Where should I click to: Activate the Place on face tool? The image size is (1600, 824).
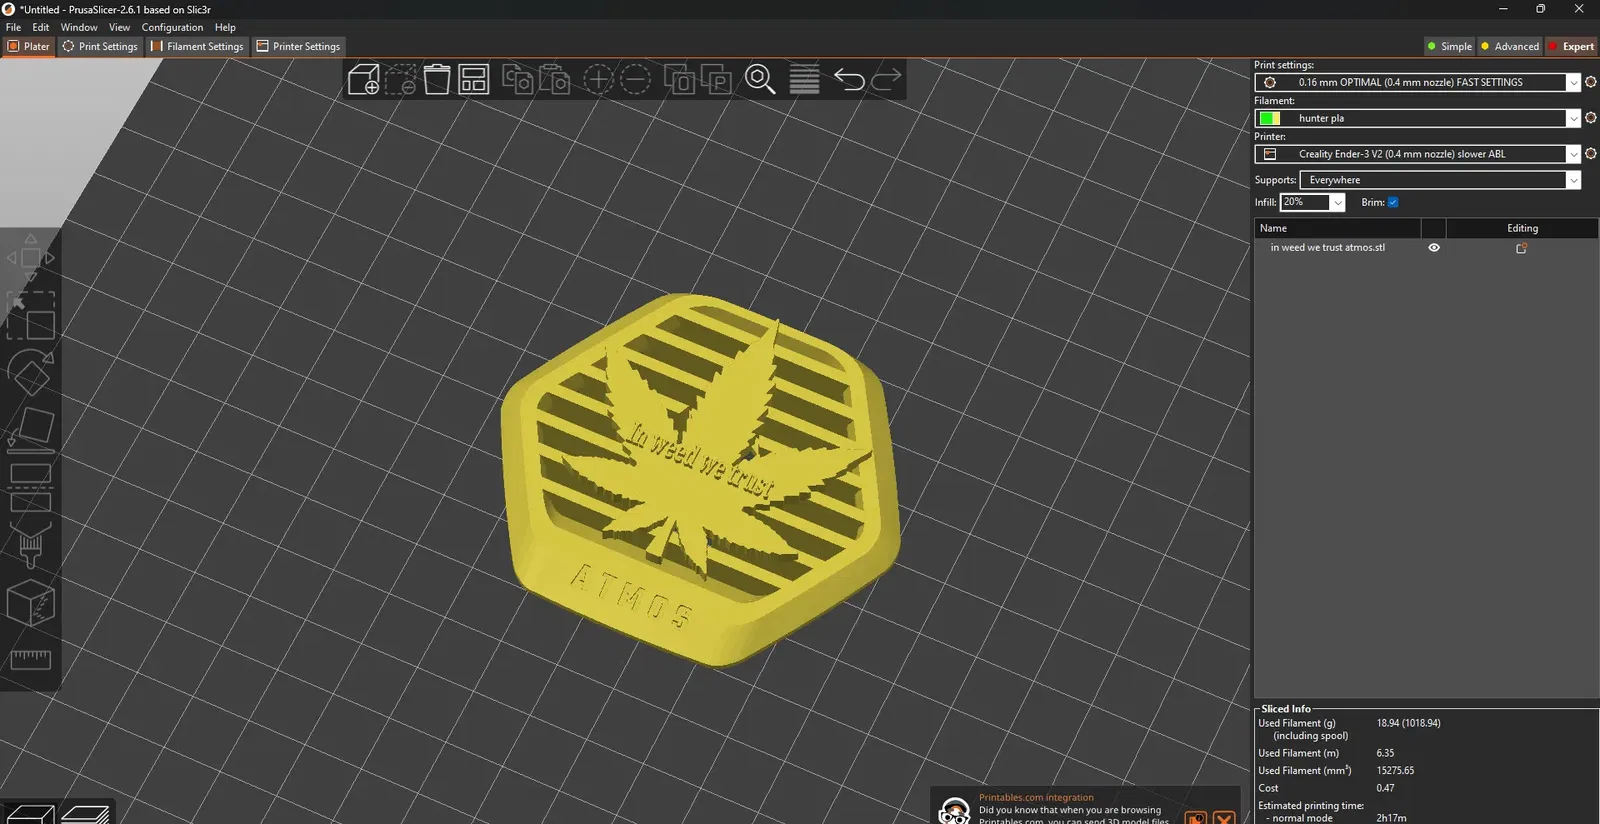30,429
